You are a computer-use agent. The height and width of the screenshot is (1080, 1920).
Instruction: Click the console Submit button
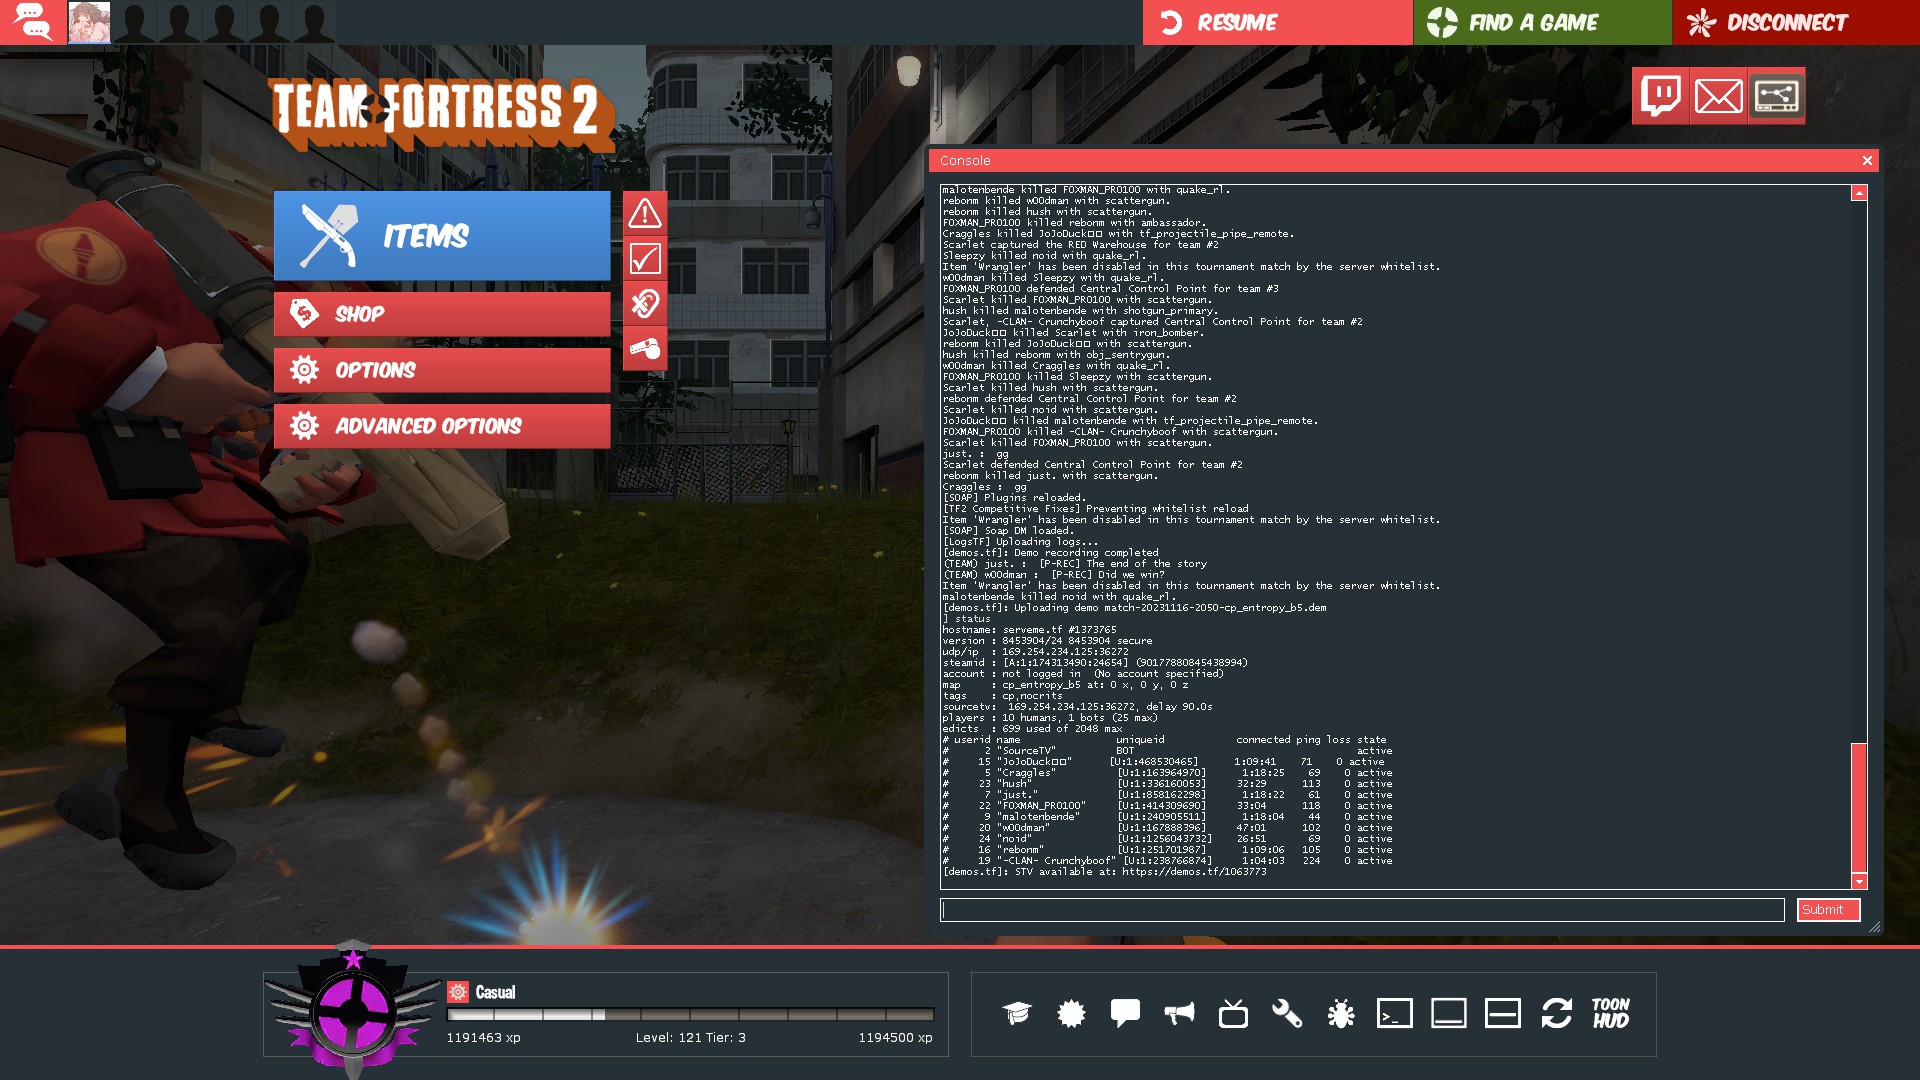[1828, 910]
